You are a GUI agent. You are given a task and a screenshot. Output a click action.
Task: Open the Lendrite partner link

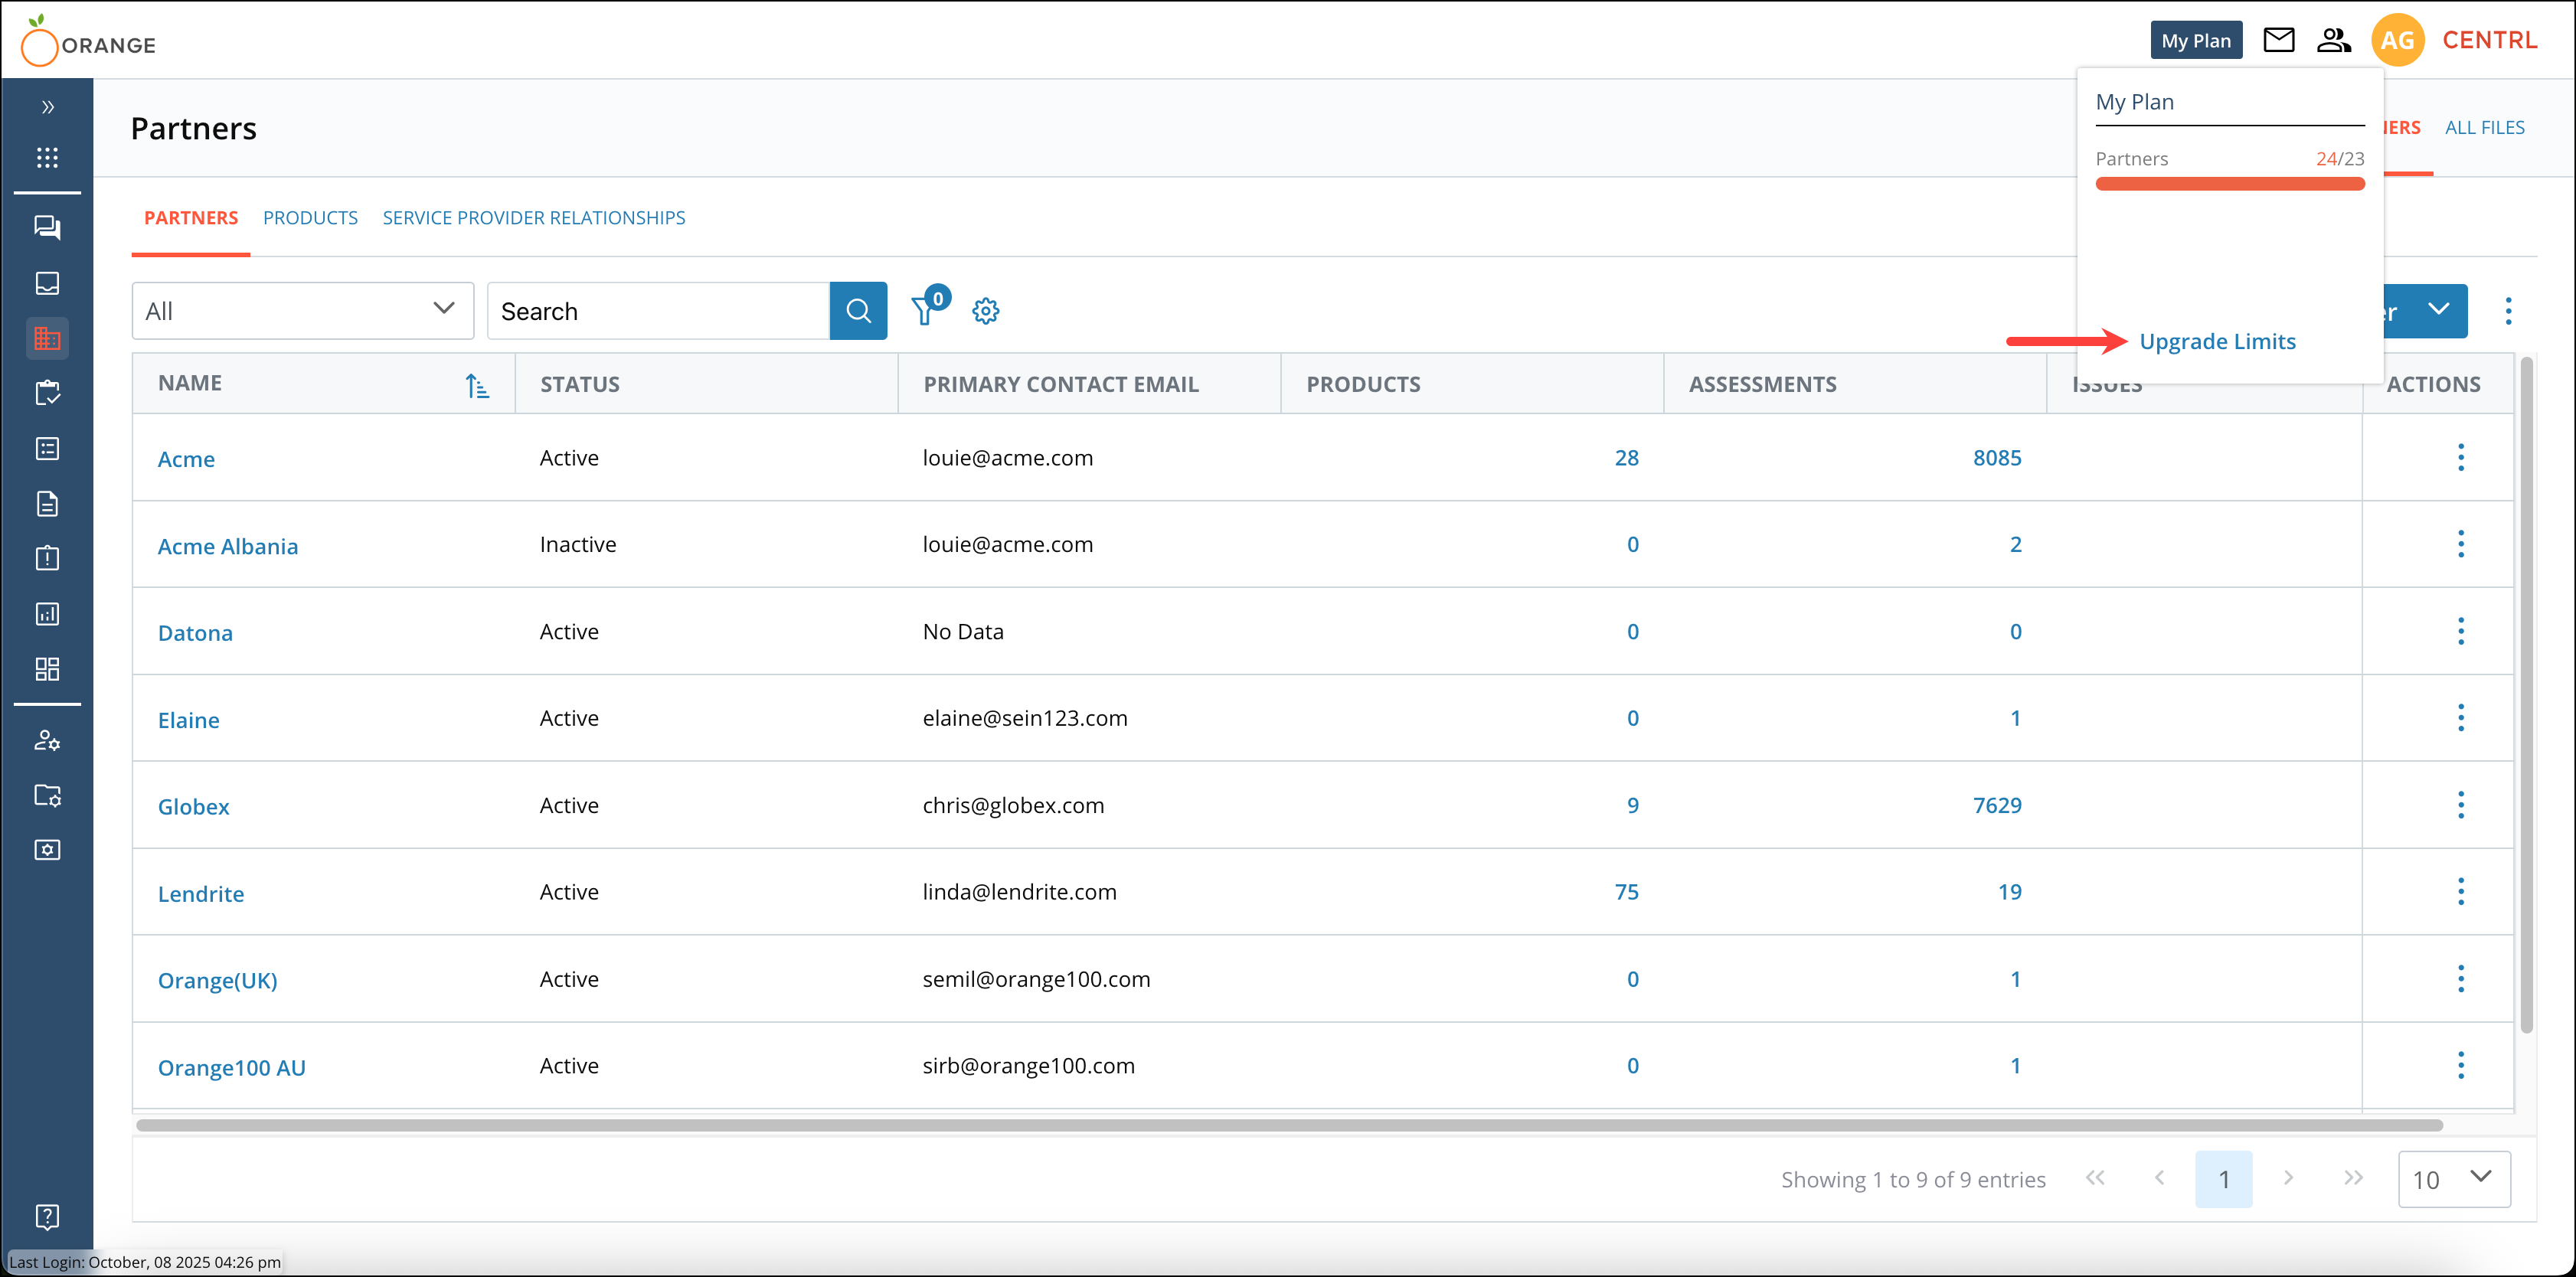(x=201, y=894)
